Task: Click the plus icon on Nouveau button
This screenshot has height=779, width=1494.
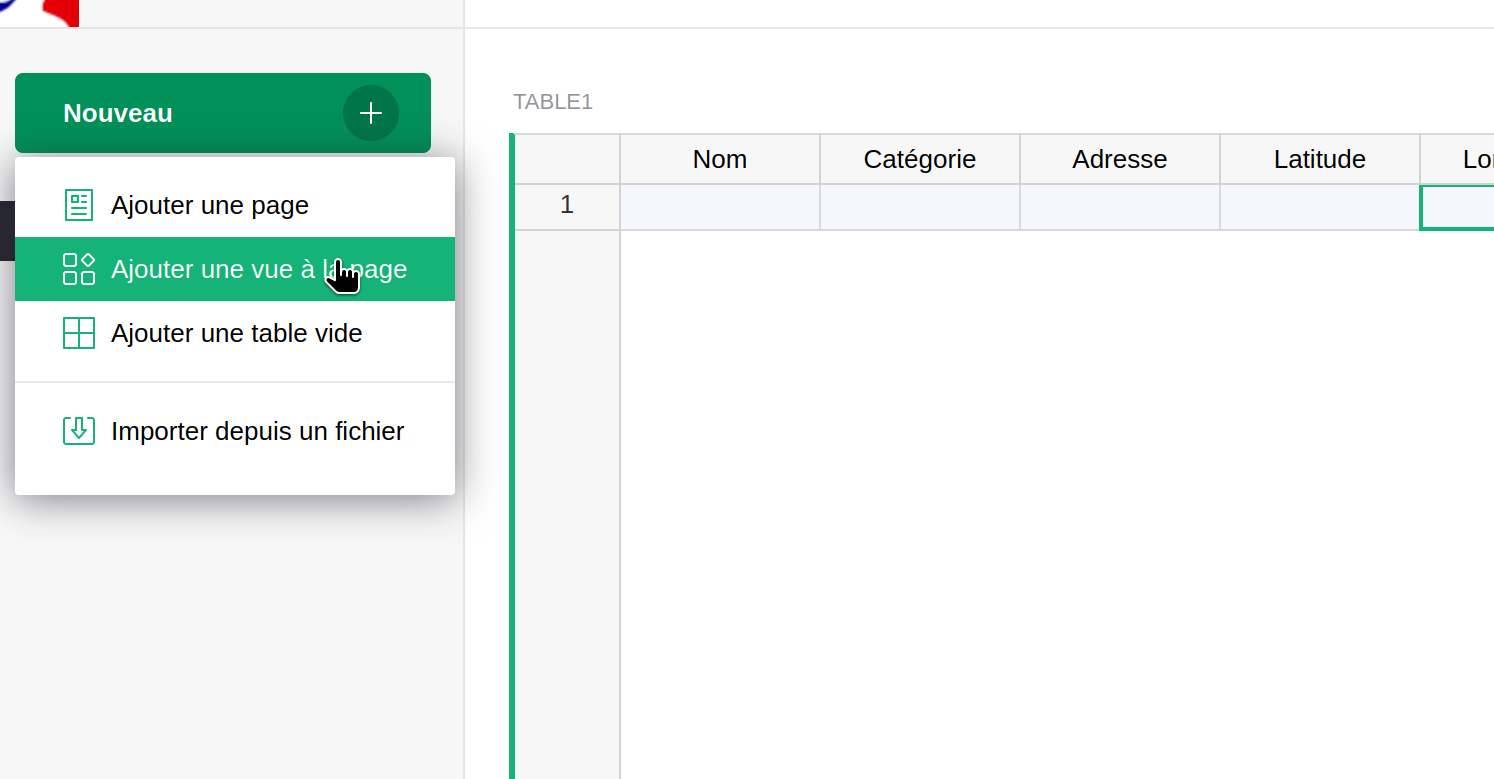Action: [371, 113]
